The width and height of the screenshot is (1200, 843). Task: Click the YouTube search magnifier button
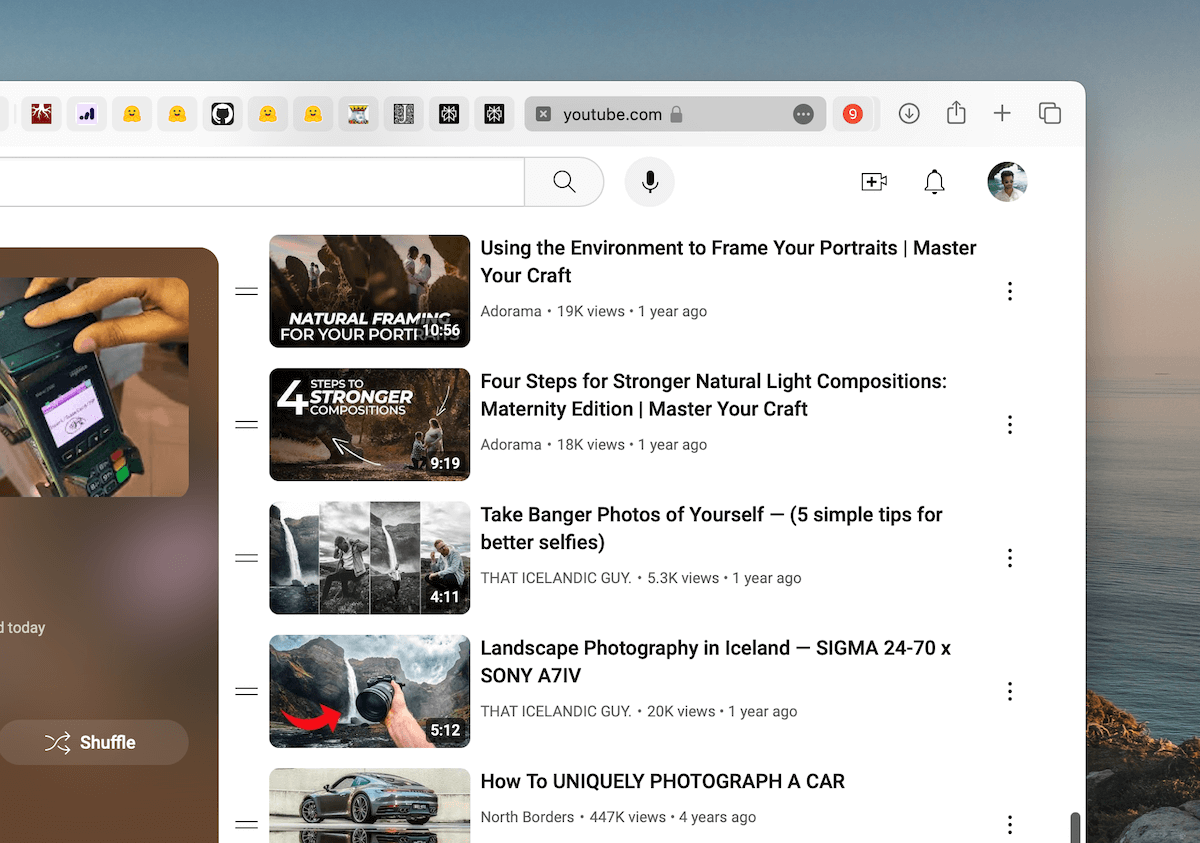pyautogui.click(x=564, y=182)
